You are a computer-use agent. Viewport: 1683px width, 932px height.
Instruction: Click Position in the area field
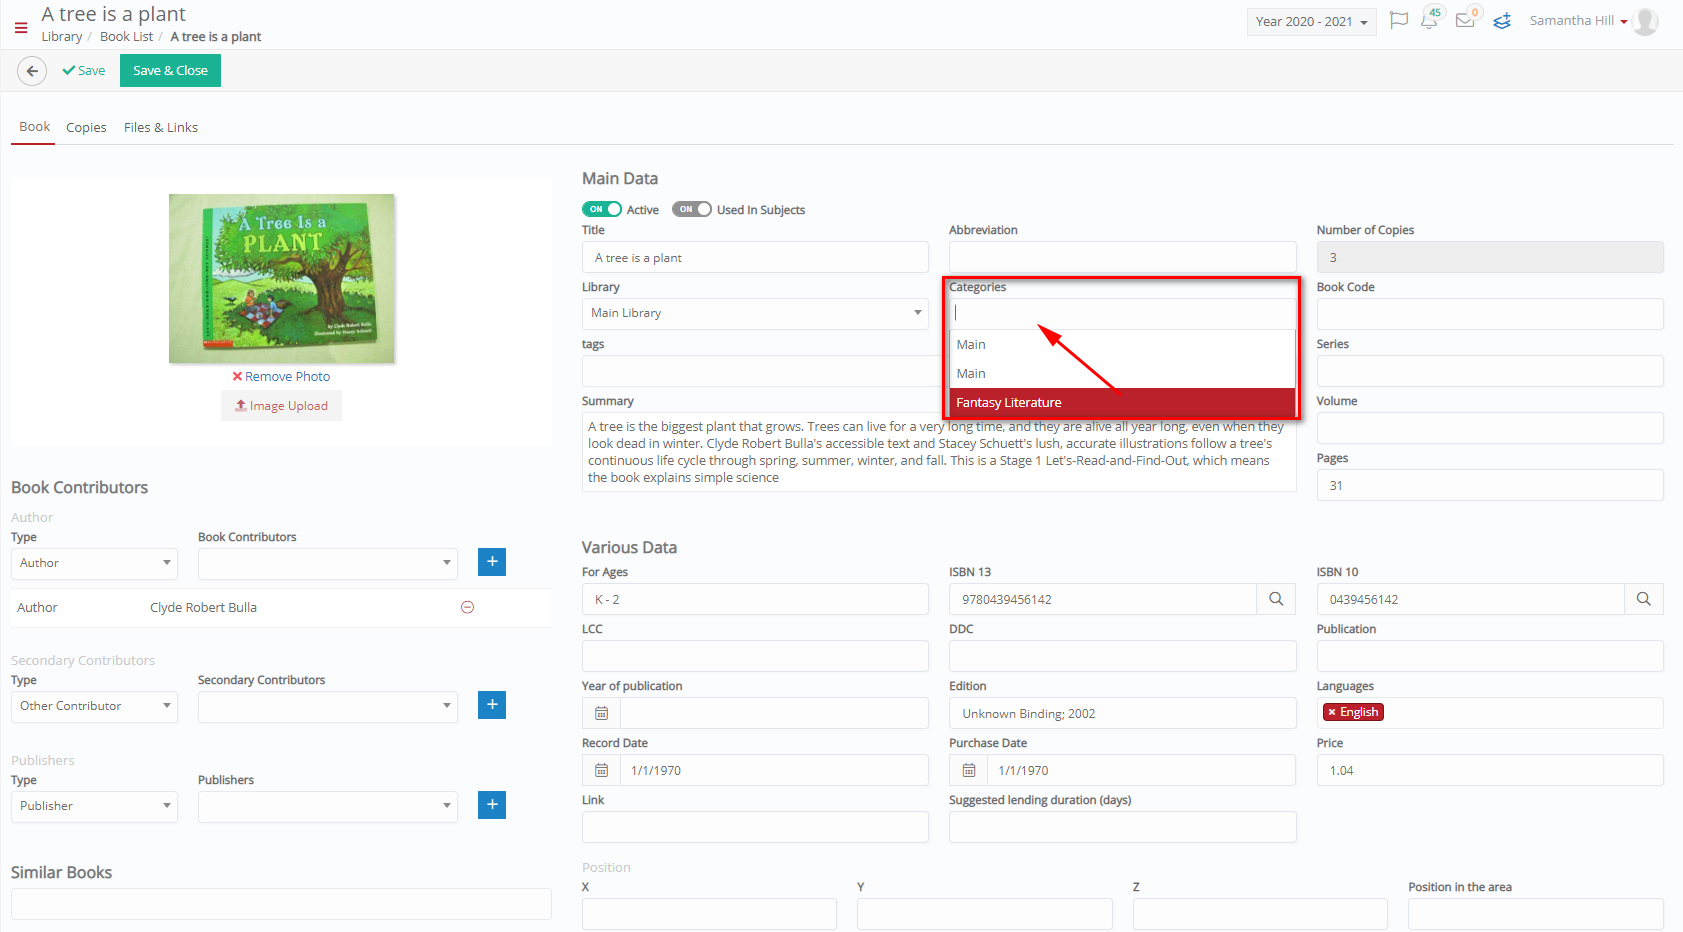[x=1536, y=914]
